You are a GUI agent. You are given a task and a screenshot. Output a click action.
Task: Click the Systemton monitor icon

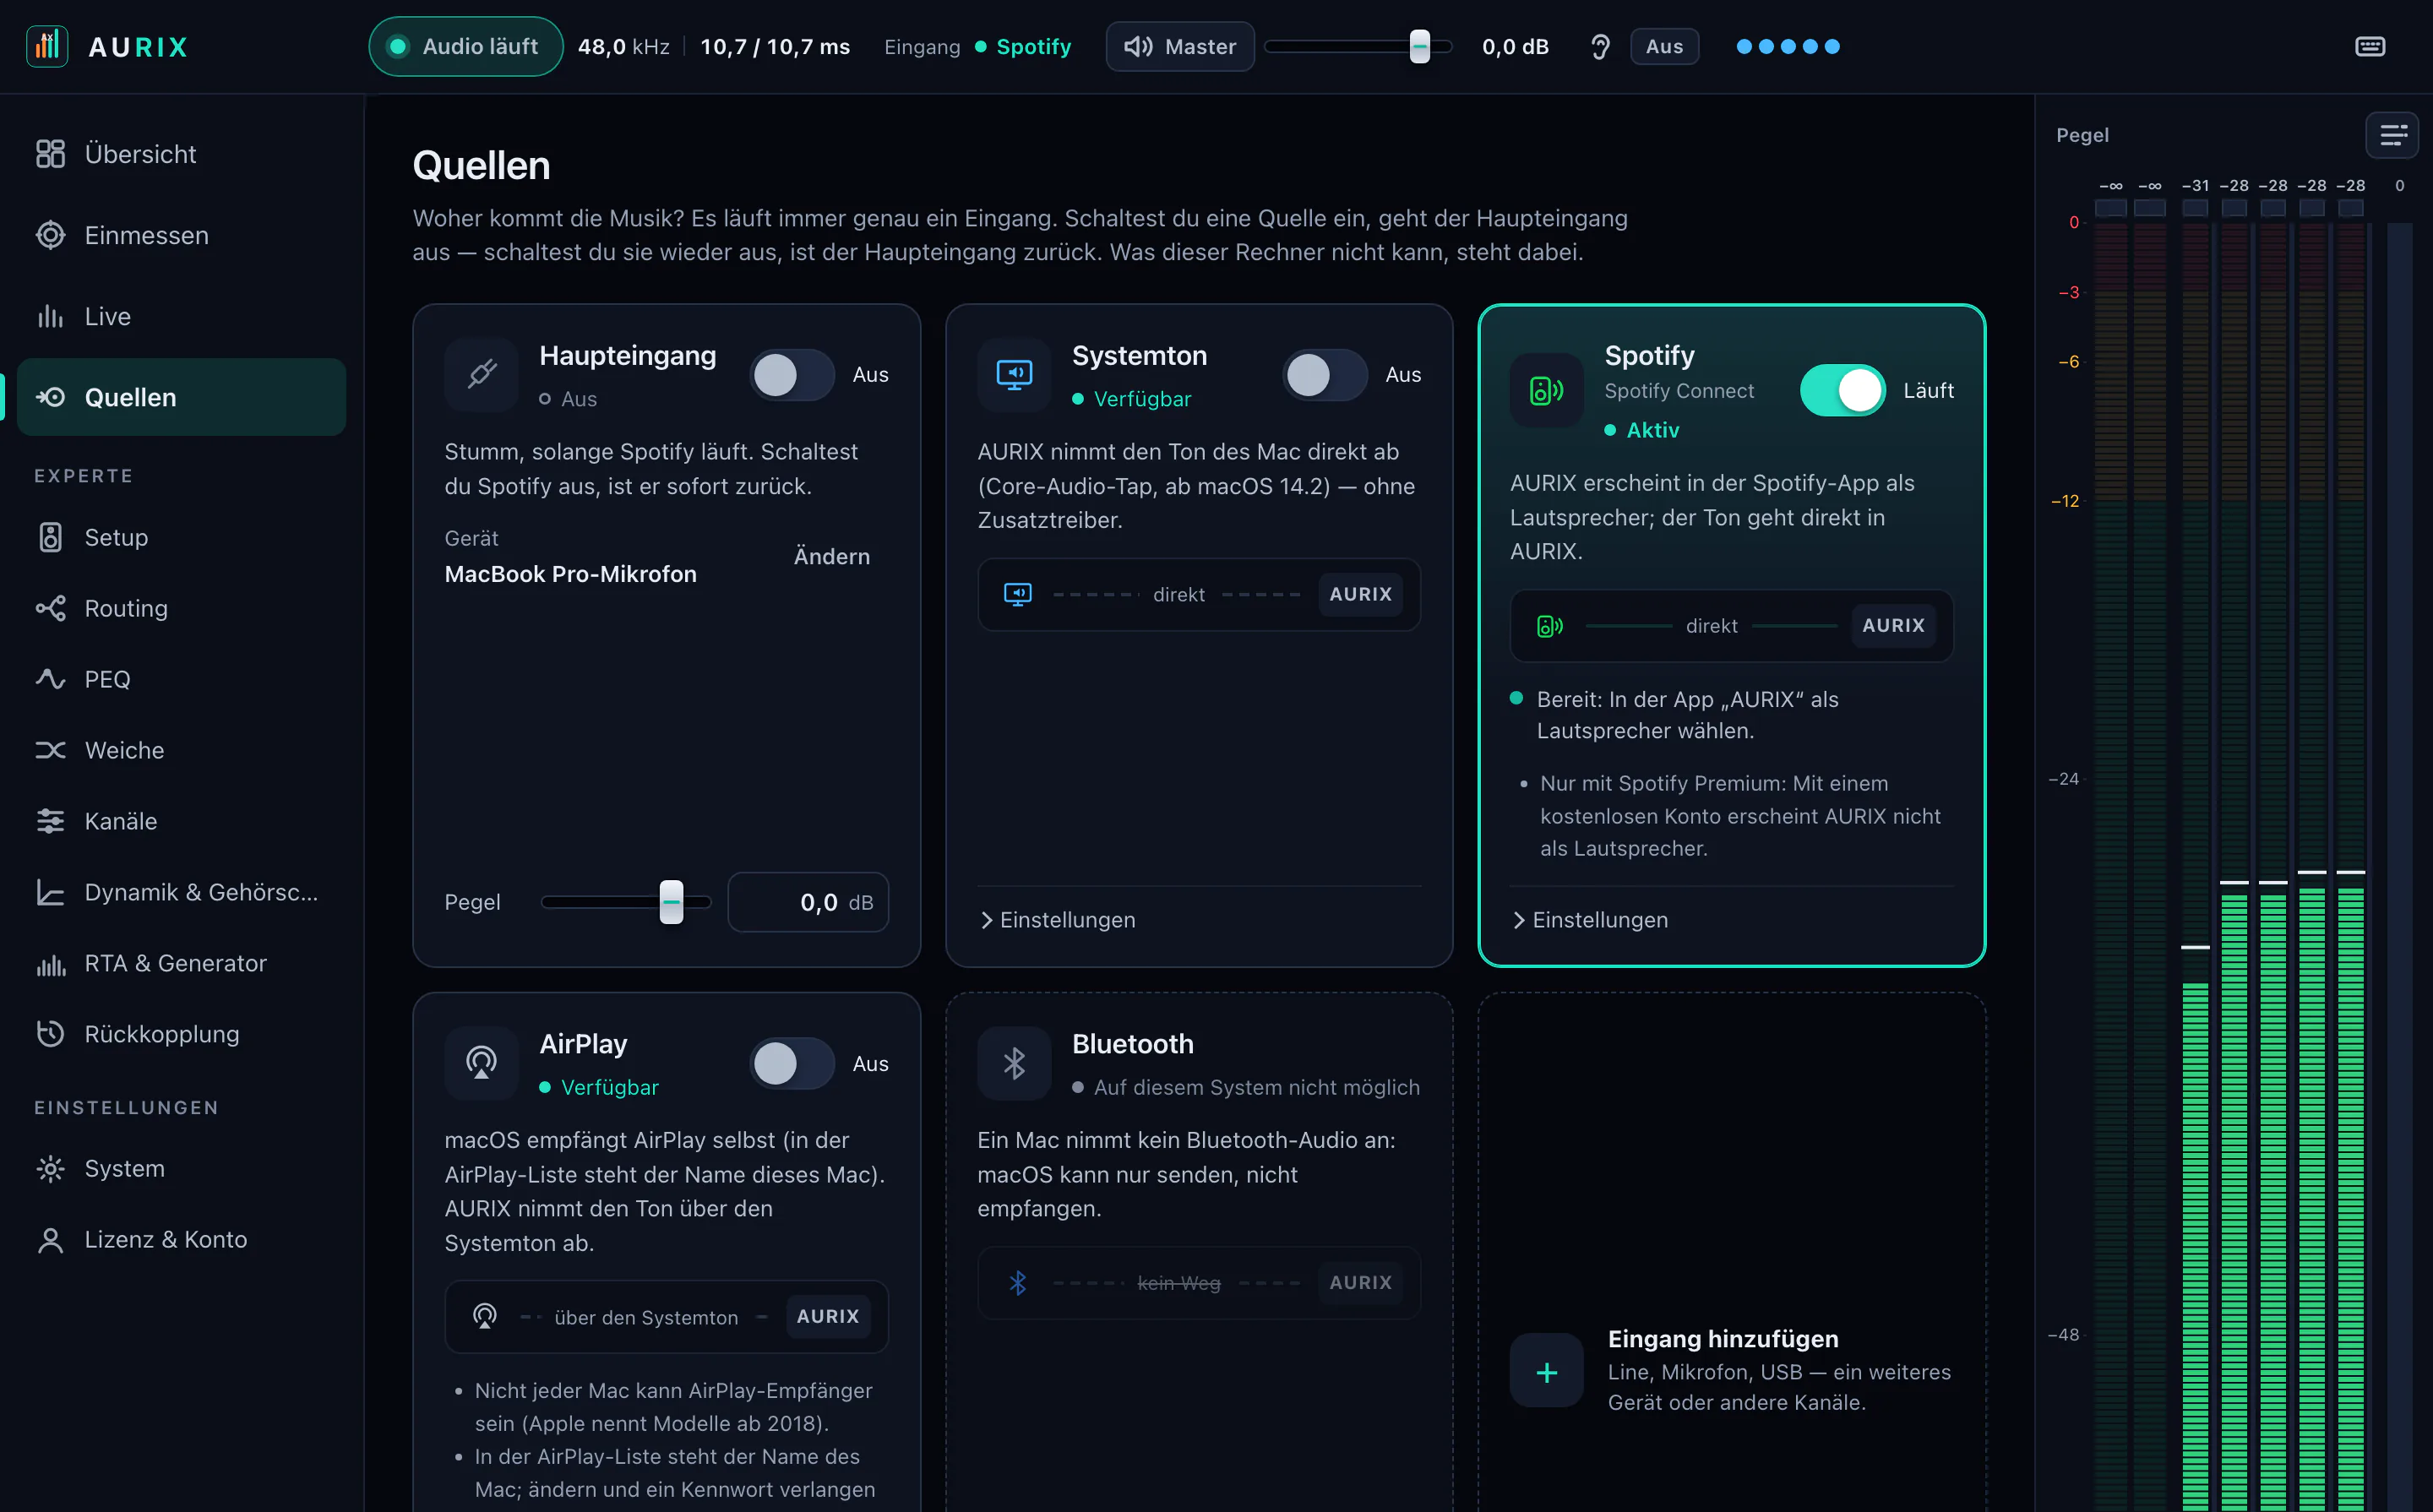tap(1014, 375)
